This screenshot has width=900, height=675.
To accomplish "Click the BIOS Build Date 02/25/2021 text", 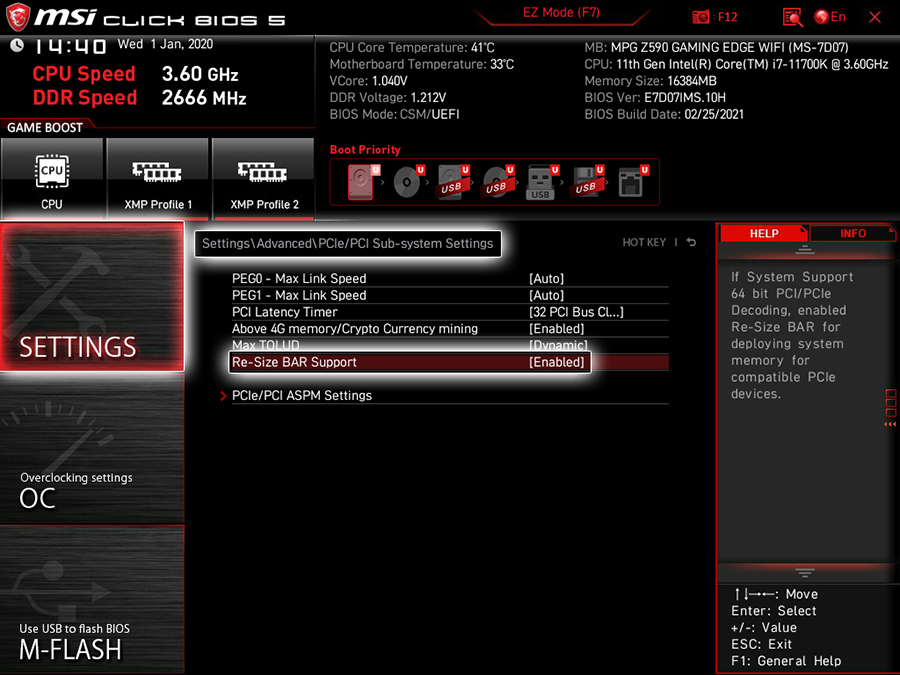I will (x=664, y=114).
